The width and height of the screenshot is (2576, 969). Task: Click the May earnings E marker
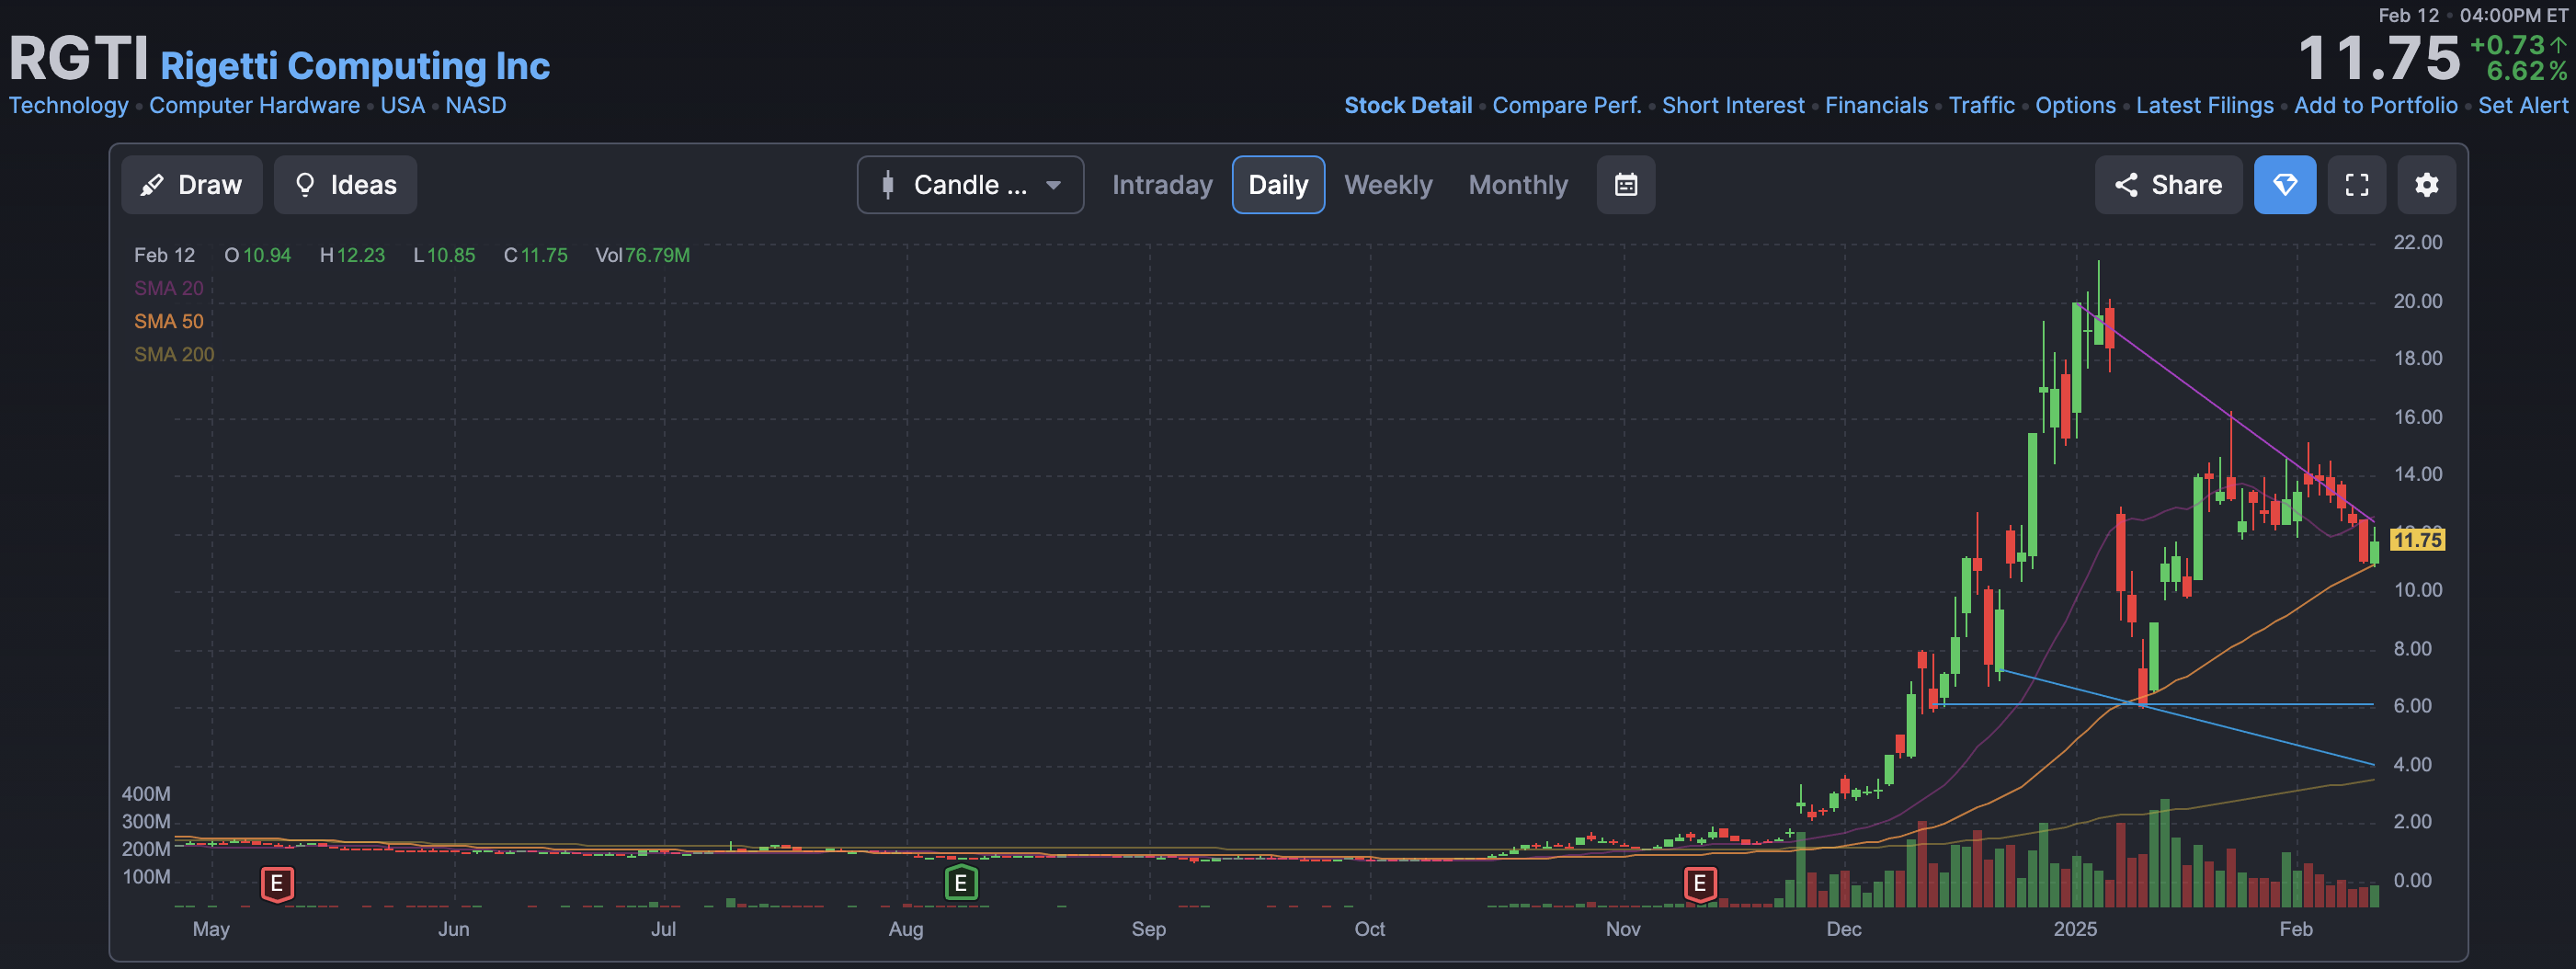pyautogui.click(x=277, y=884)
